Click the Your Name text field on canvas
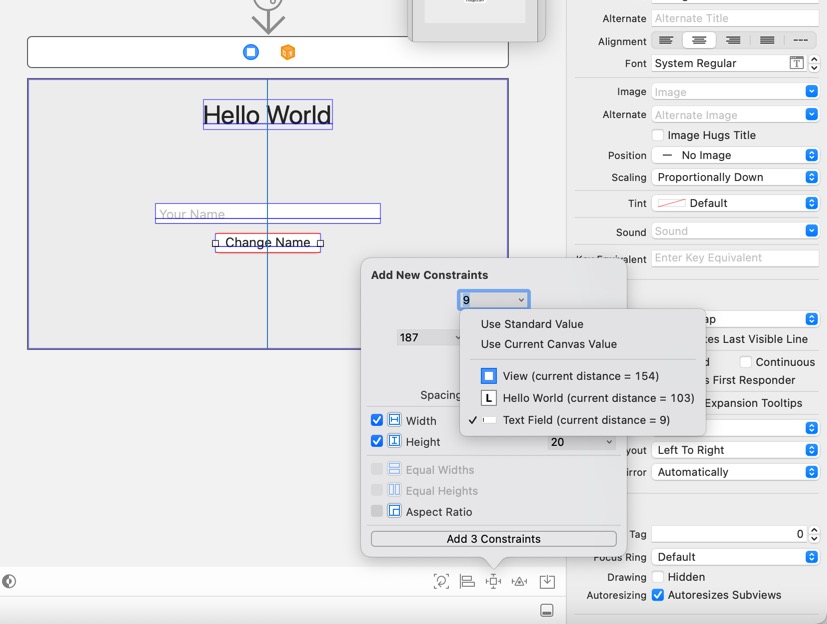Viewport: 827px width, 624px height. tap(267, 213)
